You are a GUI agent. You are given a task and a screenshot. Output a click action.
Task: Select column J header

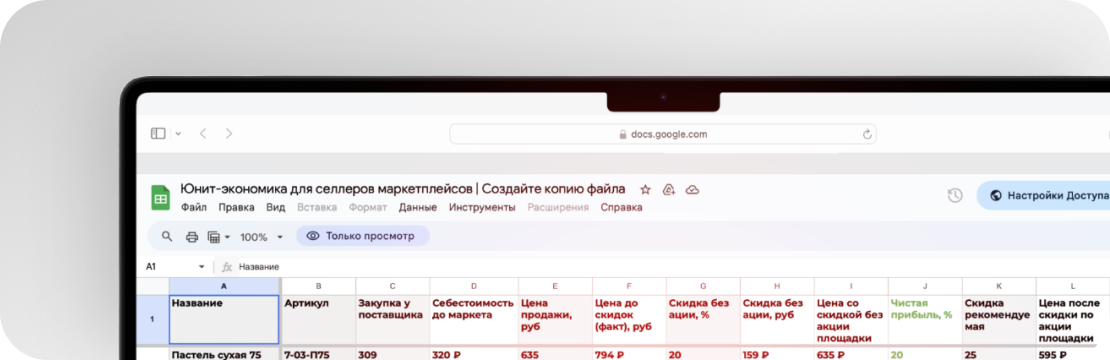point(925,286)
